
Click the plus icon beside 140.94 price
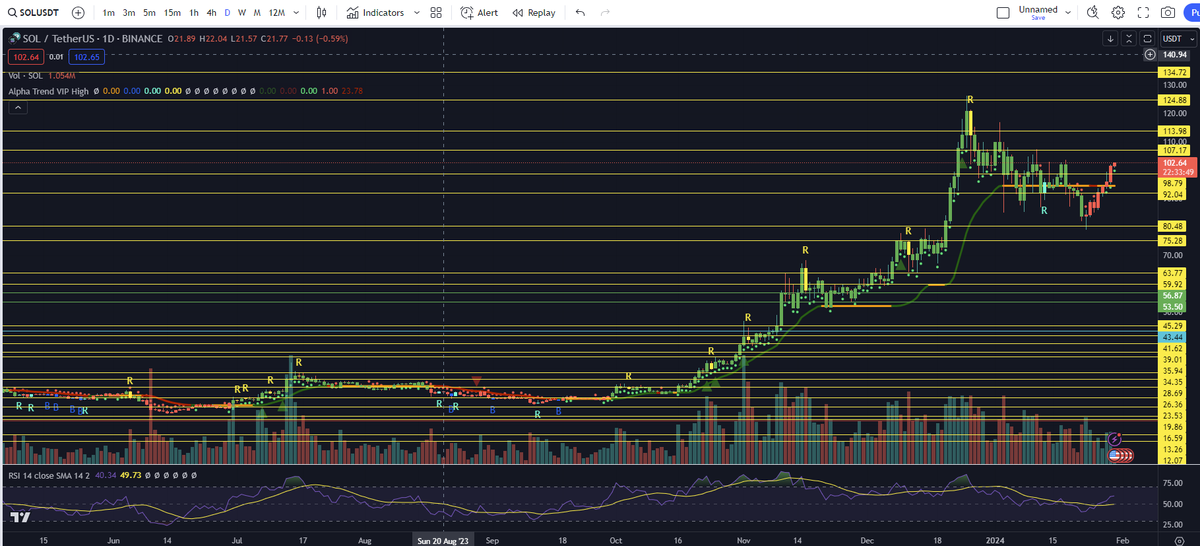(1149, 54)
